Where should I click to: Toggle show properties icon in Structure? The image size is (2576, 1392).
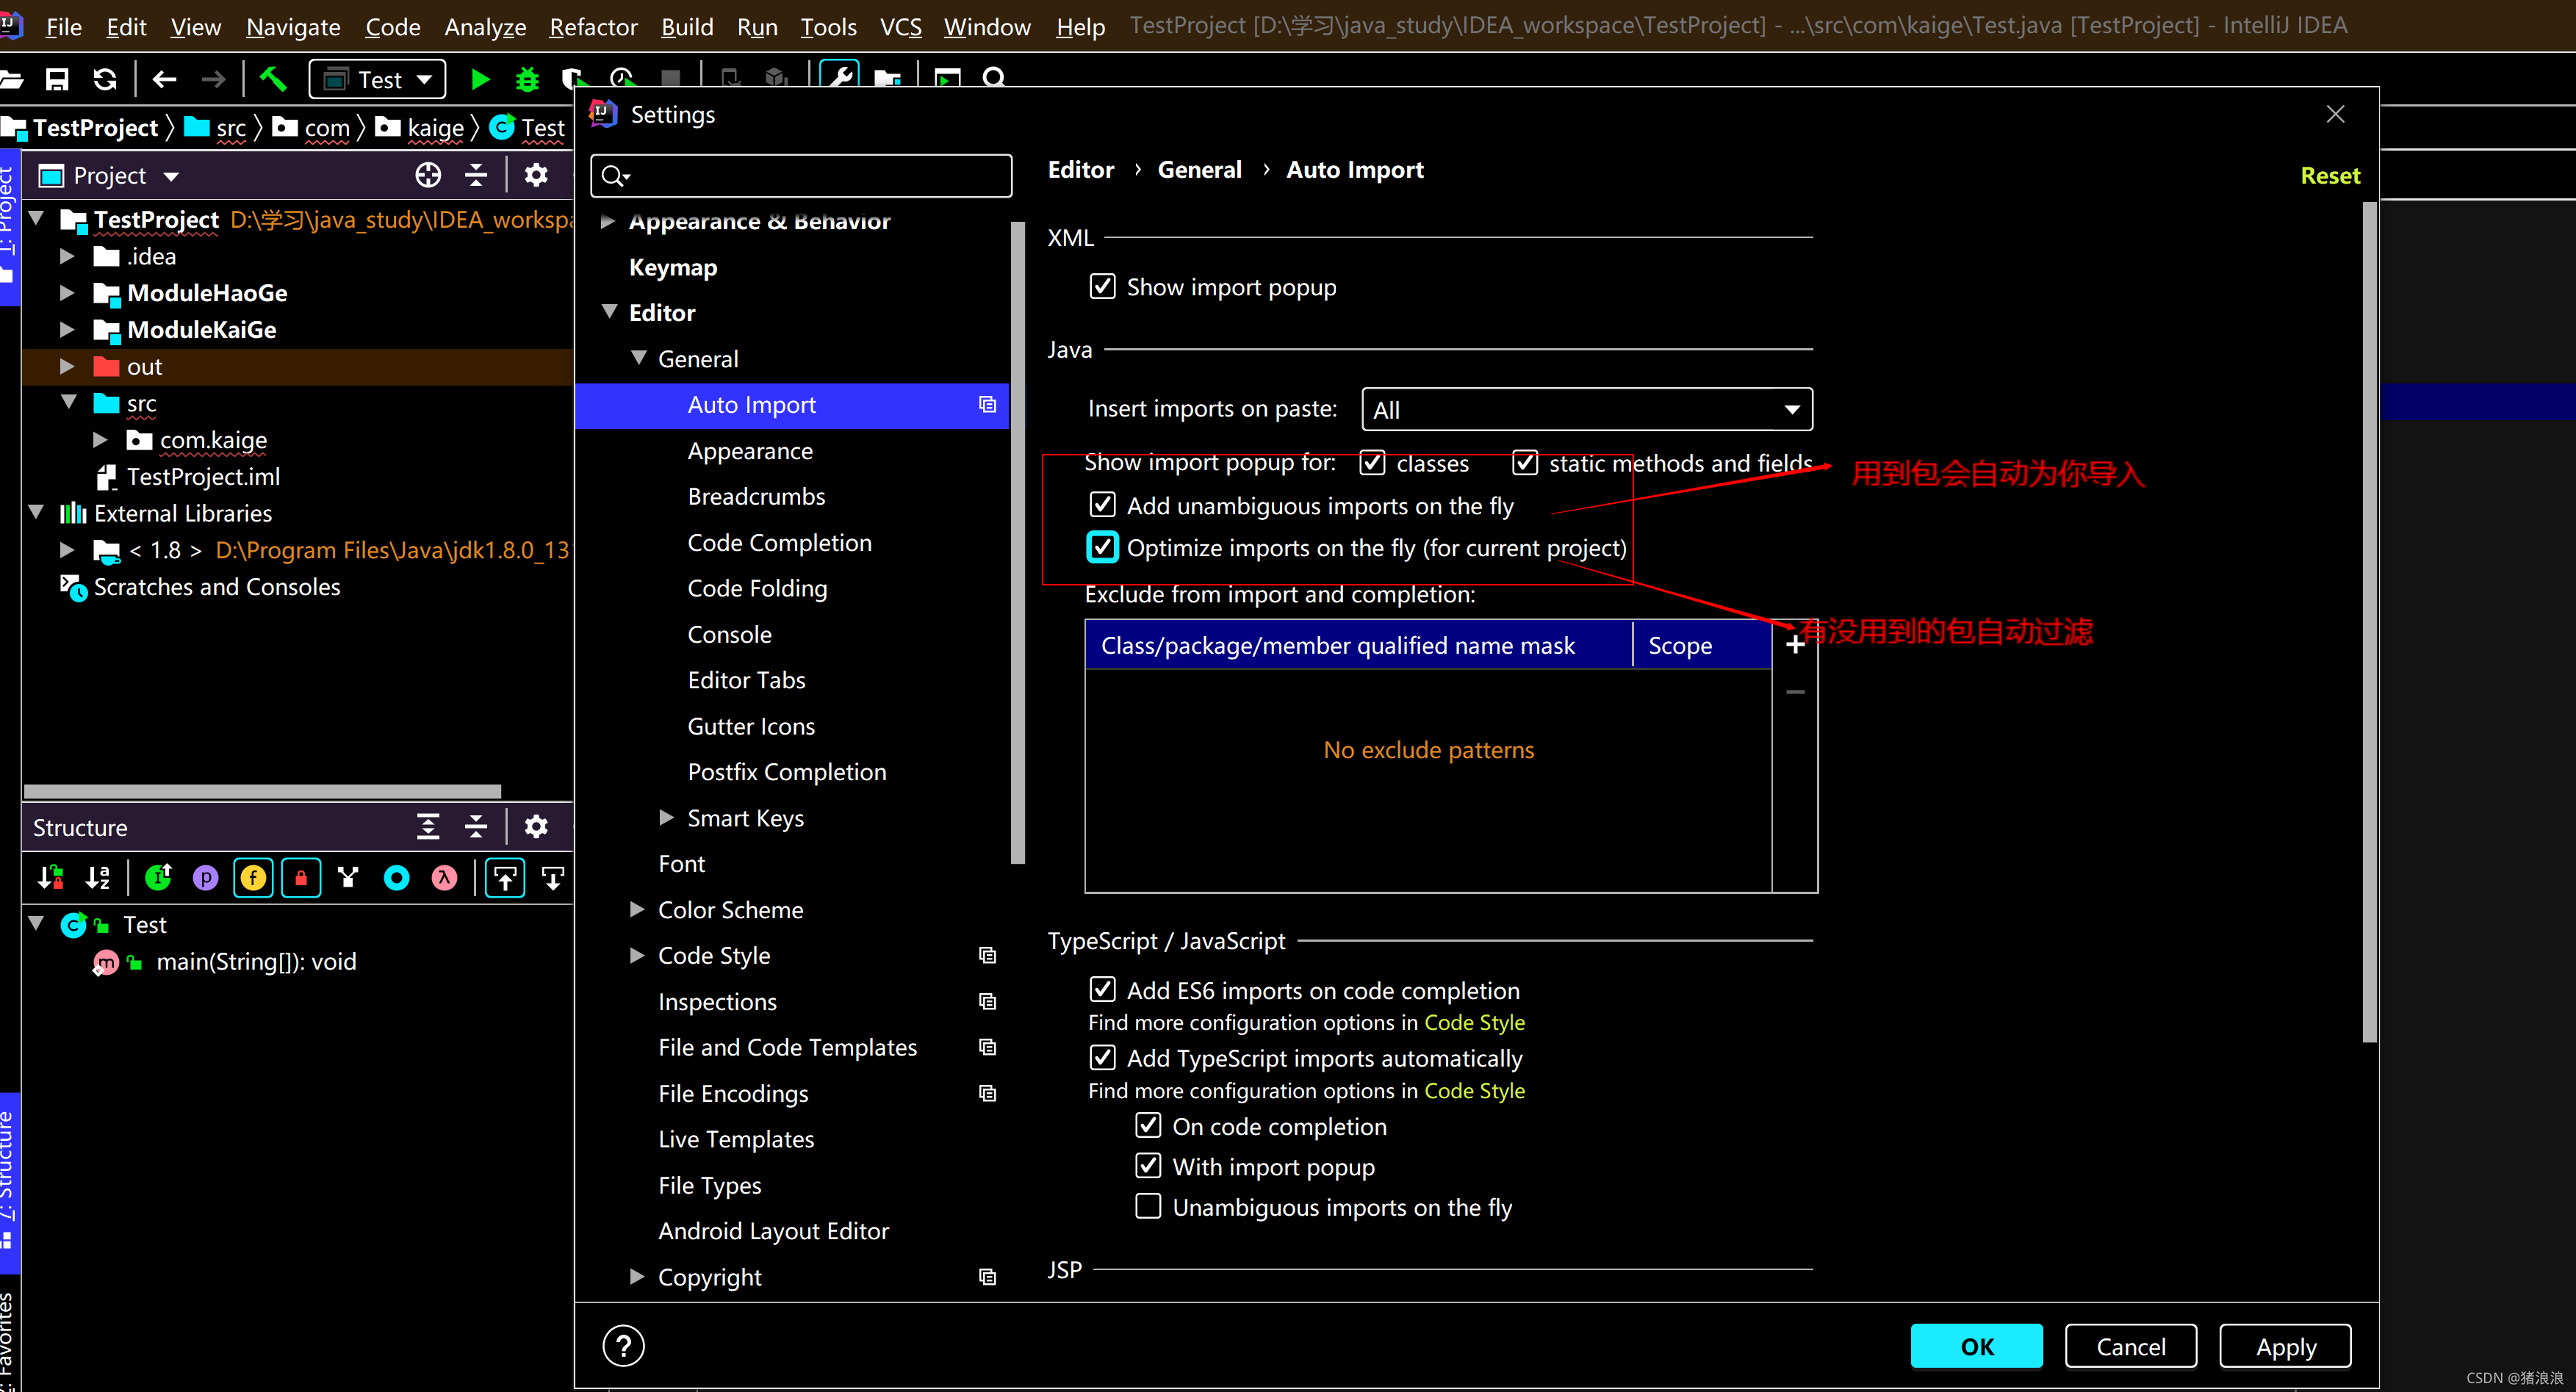(x=206, y=878)
